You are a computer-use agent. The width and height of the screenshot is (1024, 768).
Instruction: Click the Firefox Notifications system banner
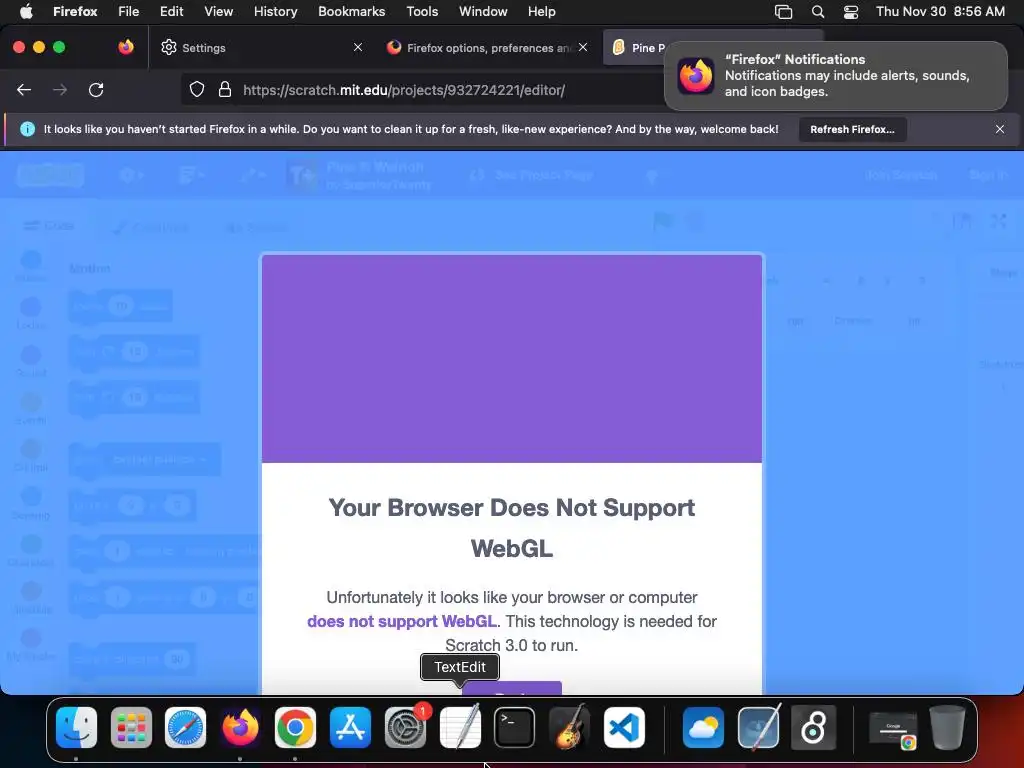836,76
